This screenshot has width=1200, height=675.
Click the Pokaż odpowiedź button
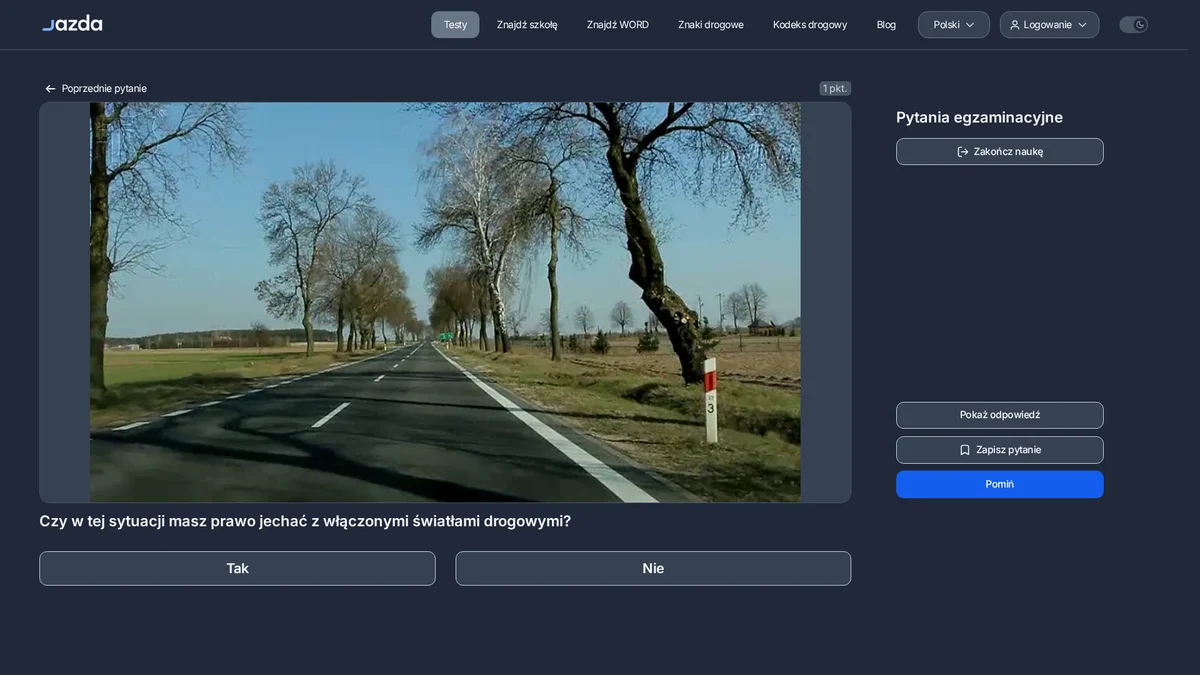pyautogui.click(x=1000, y=415)
